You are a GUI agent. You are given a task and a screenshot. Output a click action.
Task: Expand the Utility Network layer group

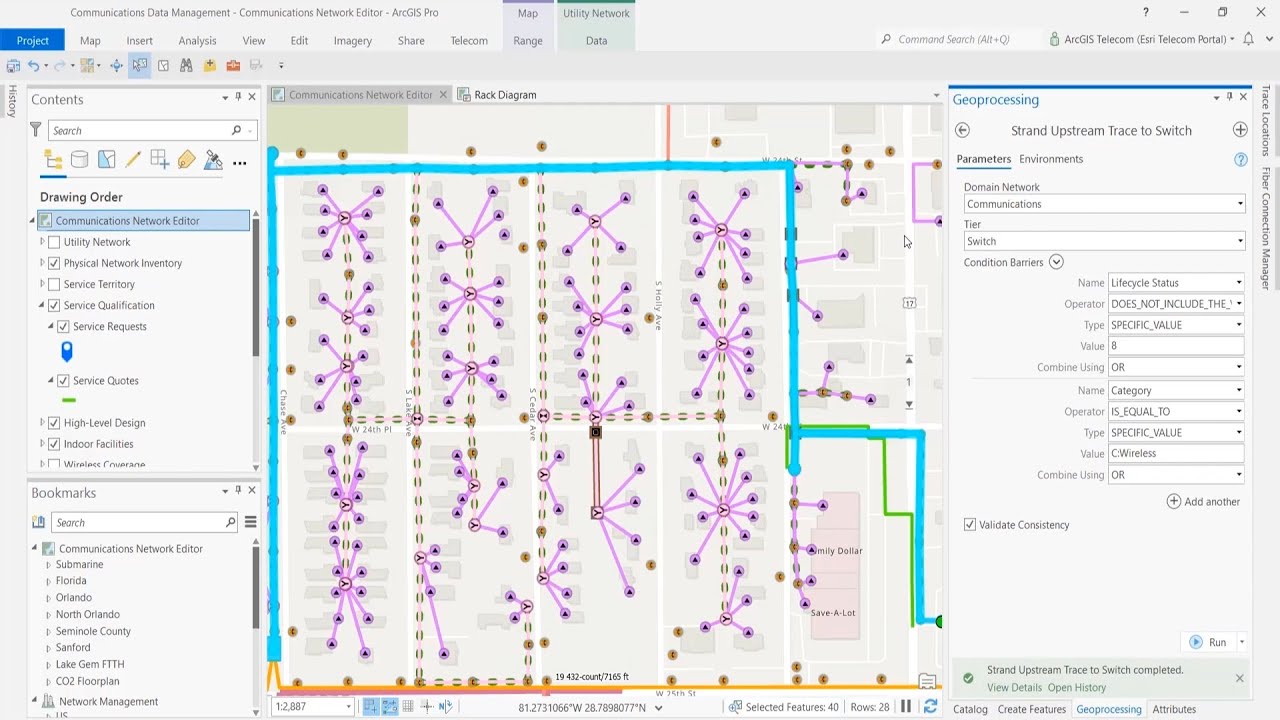(x=42, y=242)
